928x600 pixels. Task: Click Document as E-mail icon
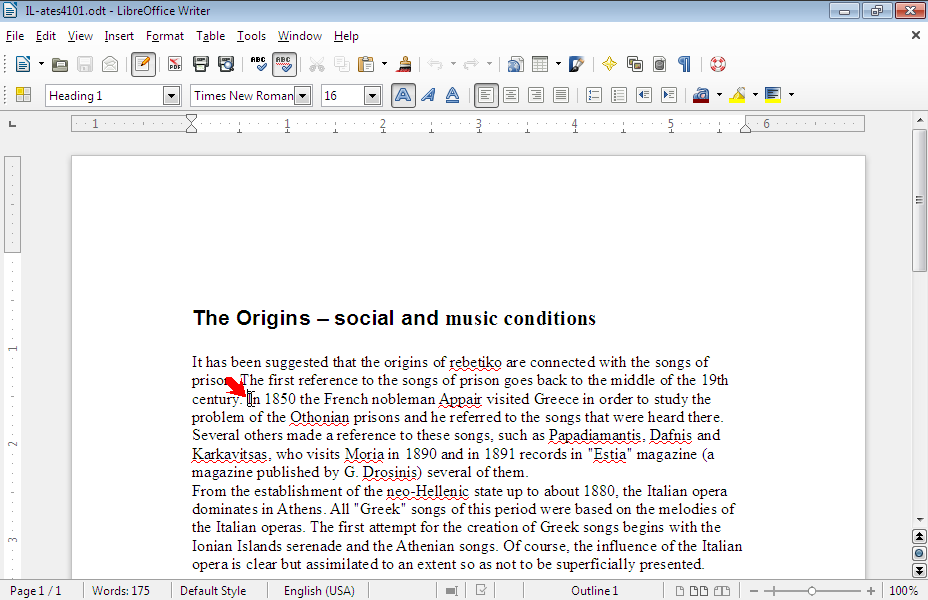110,64
